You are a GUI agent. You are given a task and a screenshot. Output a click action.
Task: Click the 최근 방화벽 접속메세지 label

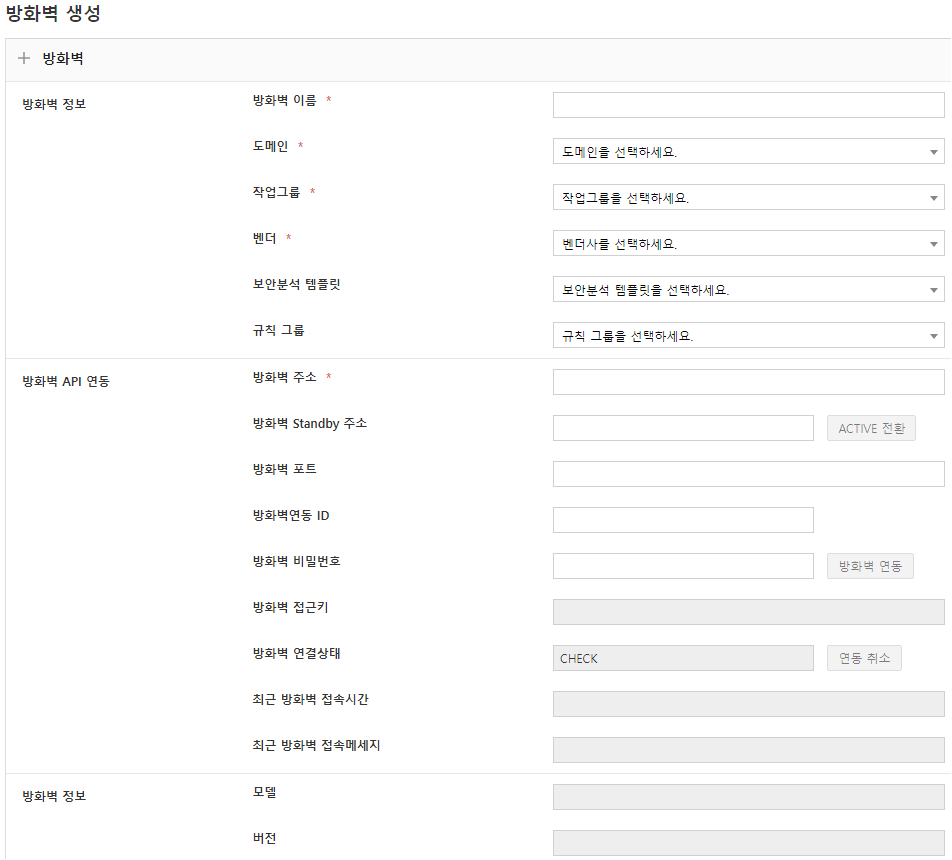click(316, 745)
